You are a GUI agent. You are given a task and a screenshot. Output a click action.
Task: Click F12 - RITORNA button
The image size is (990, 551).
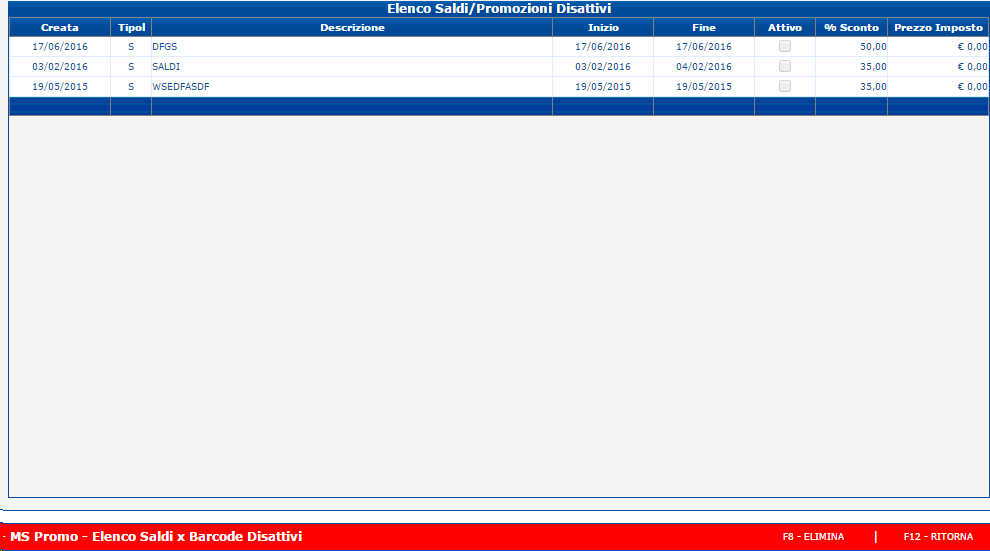[x=938, y=536]
